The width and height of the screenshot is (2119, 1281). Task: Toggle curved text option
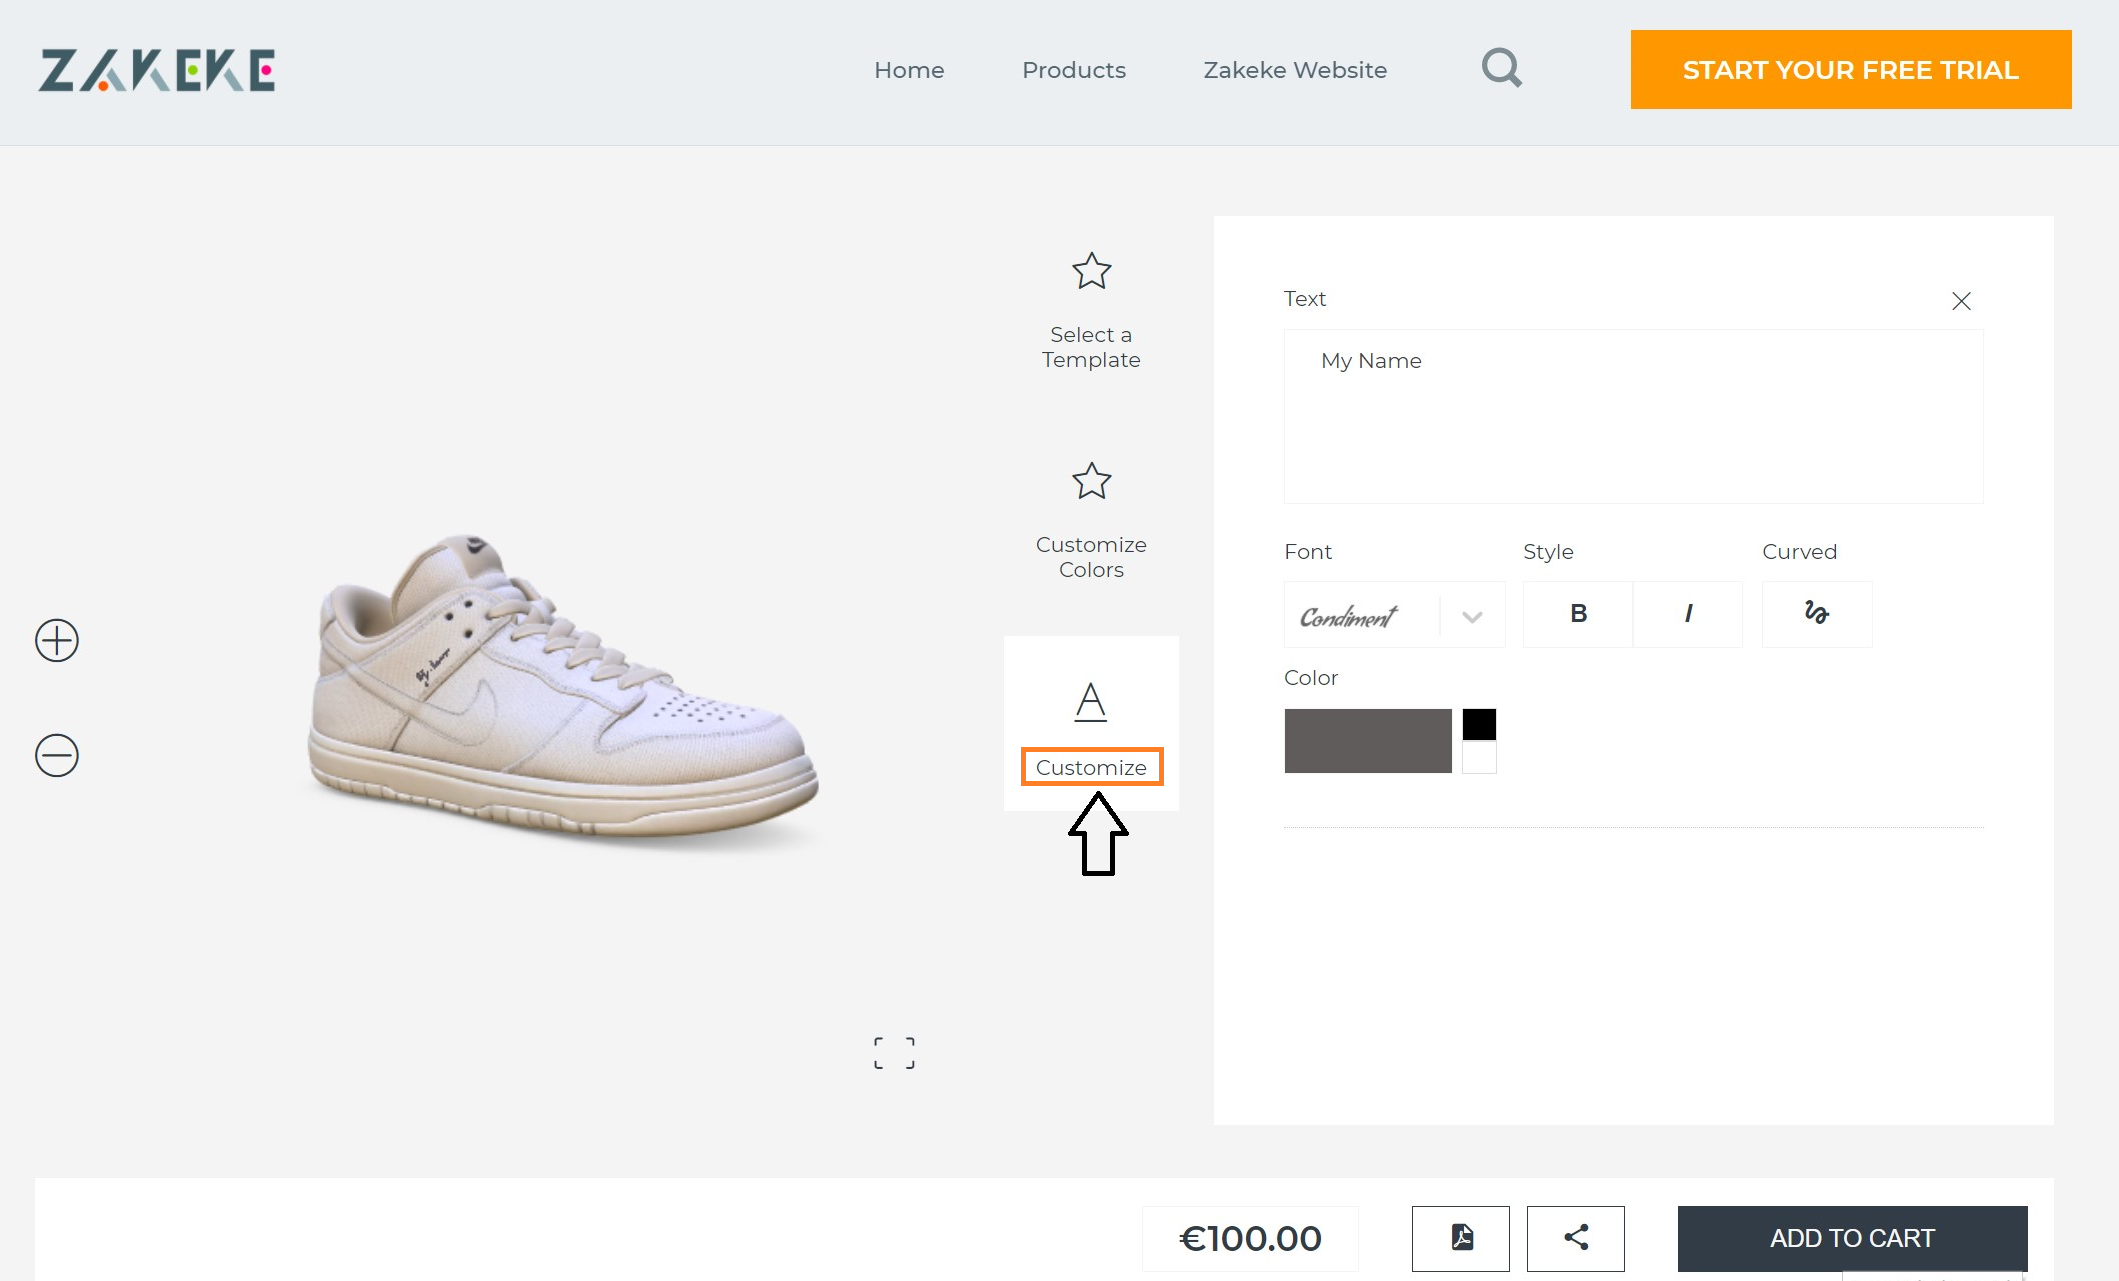point(1817,614)
